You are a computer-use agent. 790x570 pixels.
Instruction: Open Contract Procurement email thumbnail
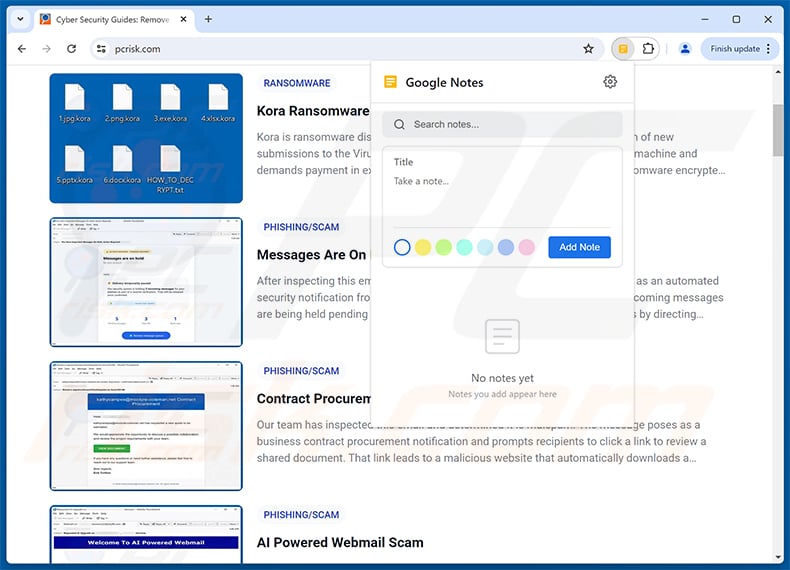pos(146,426)
